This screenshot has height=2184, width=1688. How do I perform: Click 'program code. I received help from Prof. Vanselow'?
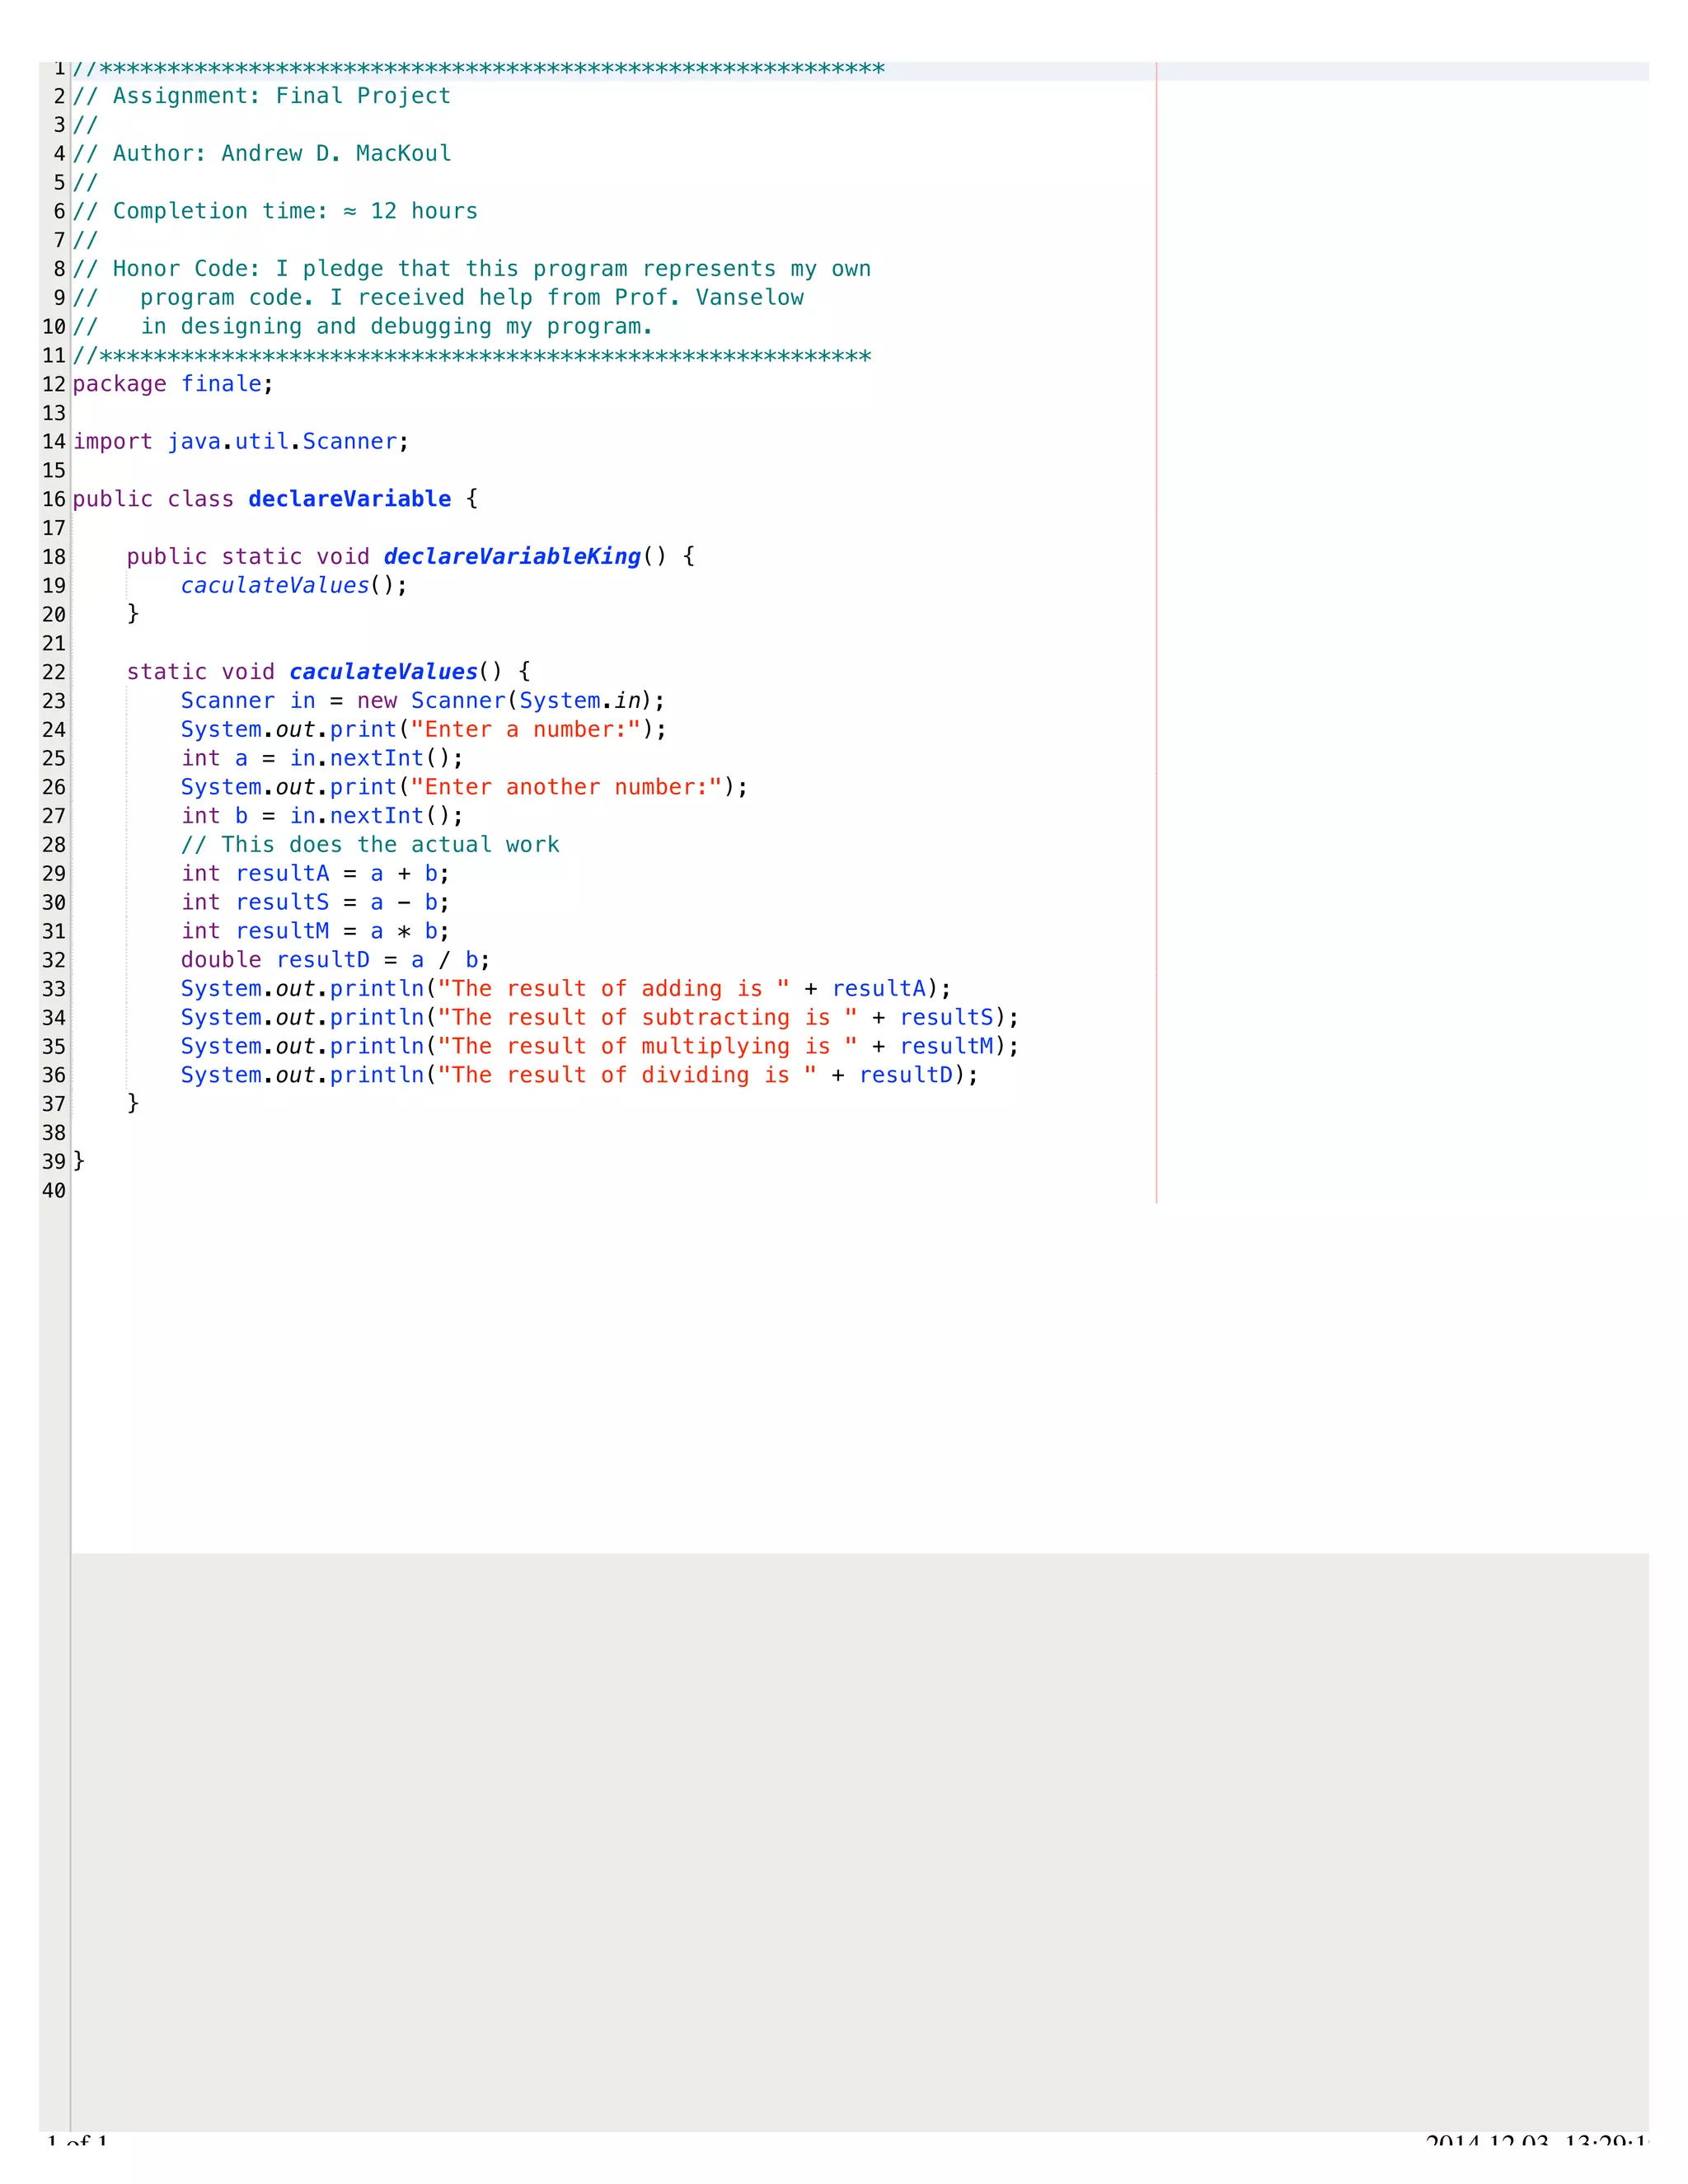(472, 298)
